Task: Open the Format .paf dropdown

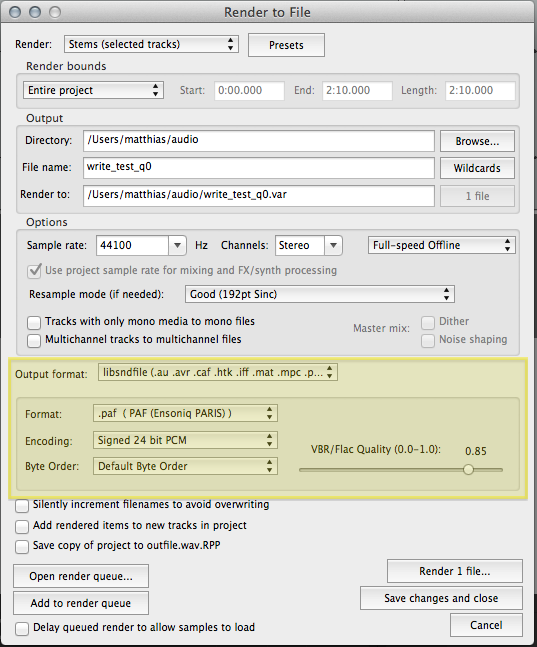Action: point(185,413)
